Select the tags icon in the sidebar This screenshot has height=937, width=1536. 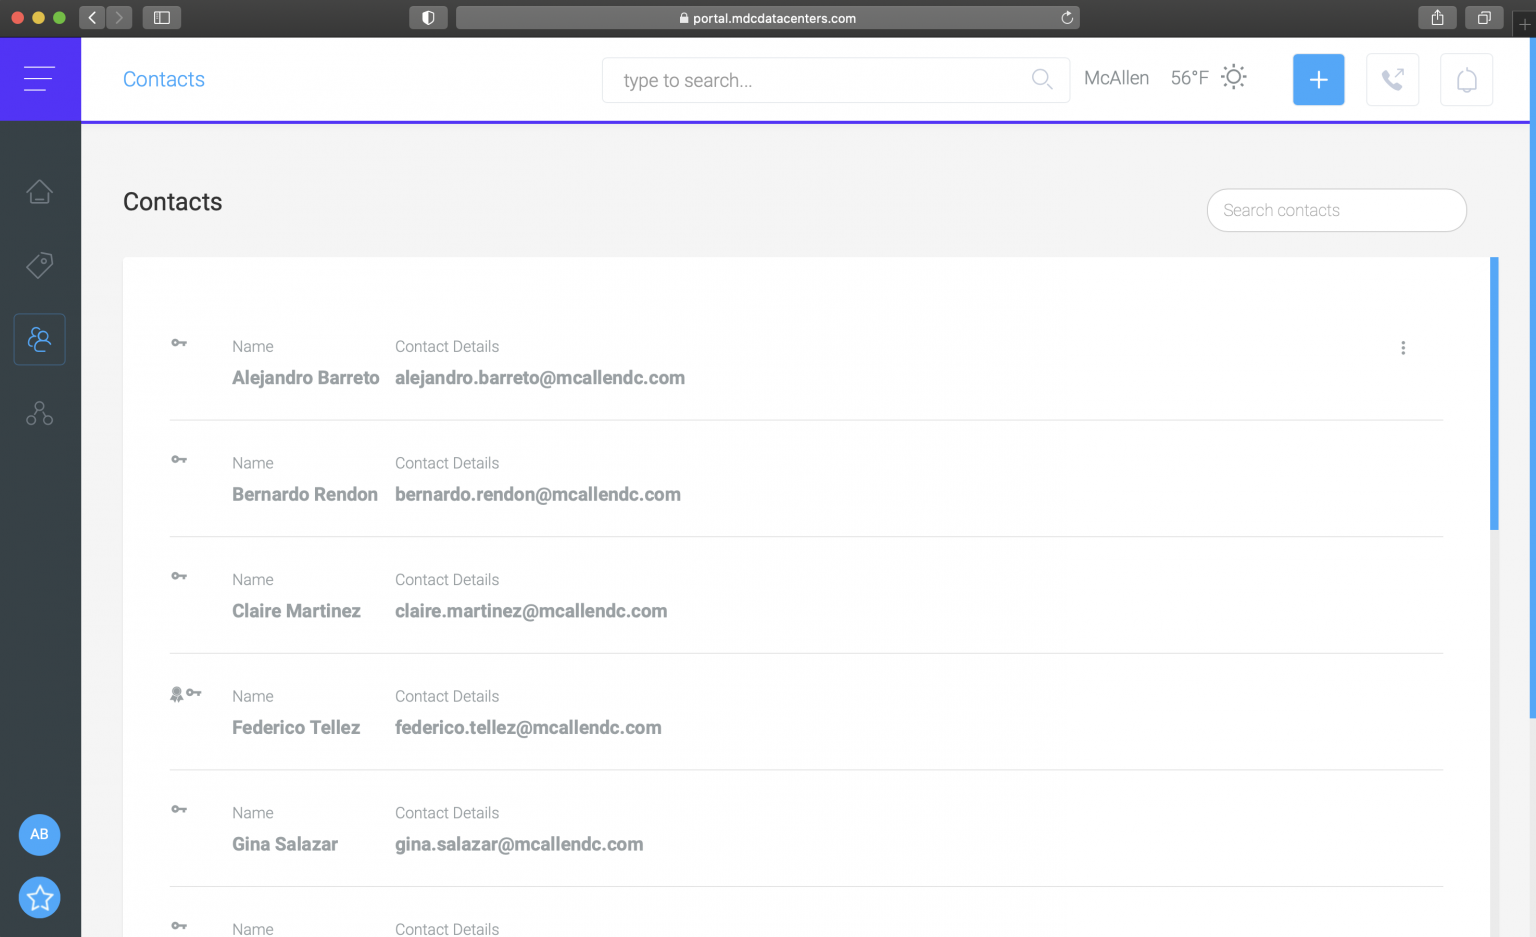[39, 265]
